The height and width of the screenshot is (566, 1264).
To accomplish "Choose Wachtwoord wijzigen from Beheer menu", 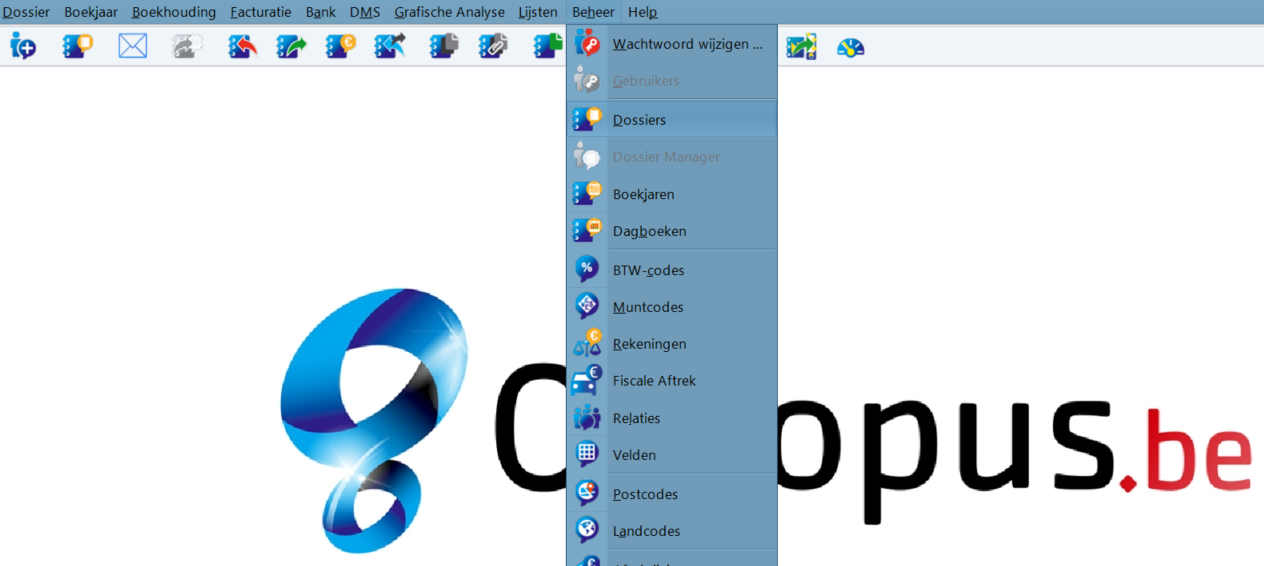I will coord(671,44).
